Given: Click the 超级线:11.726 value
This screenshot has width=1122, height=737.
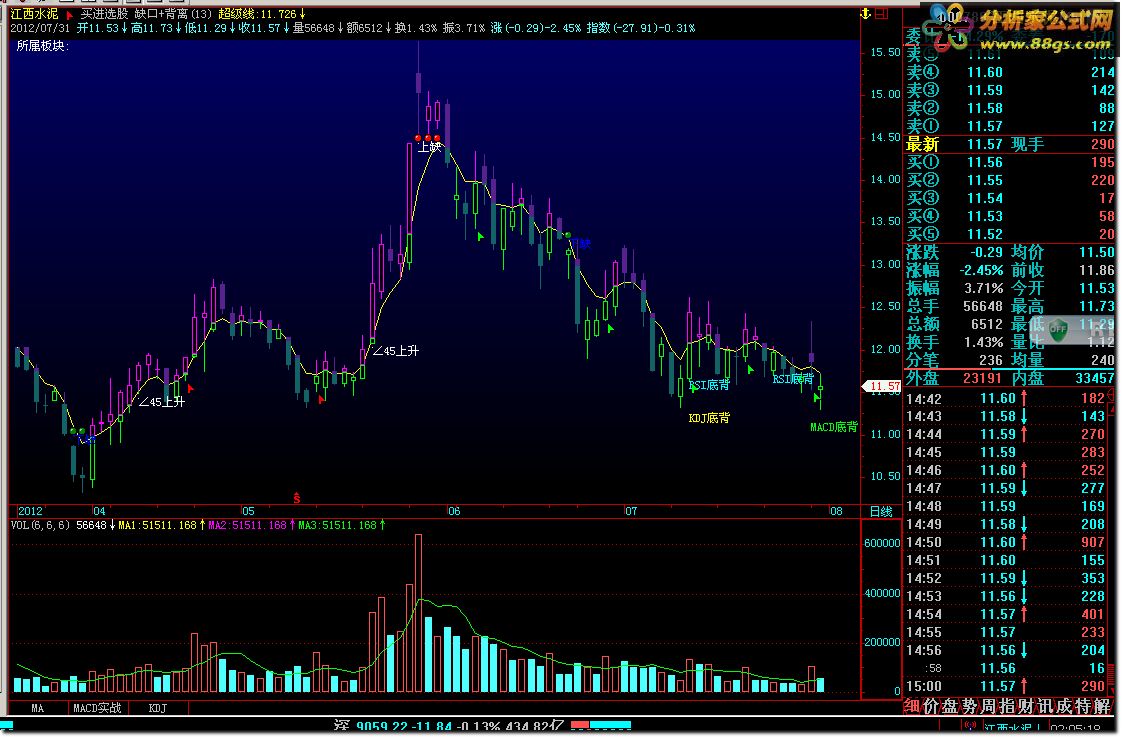Looking at the screenshot, I should tap(262, 14).
